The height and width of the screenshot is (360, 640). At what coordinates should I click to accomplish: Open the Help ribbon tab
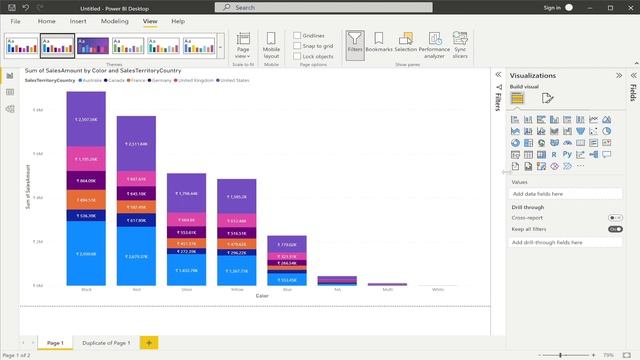(x=178, y=21)
